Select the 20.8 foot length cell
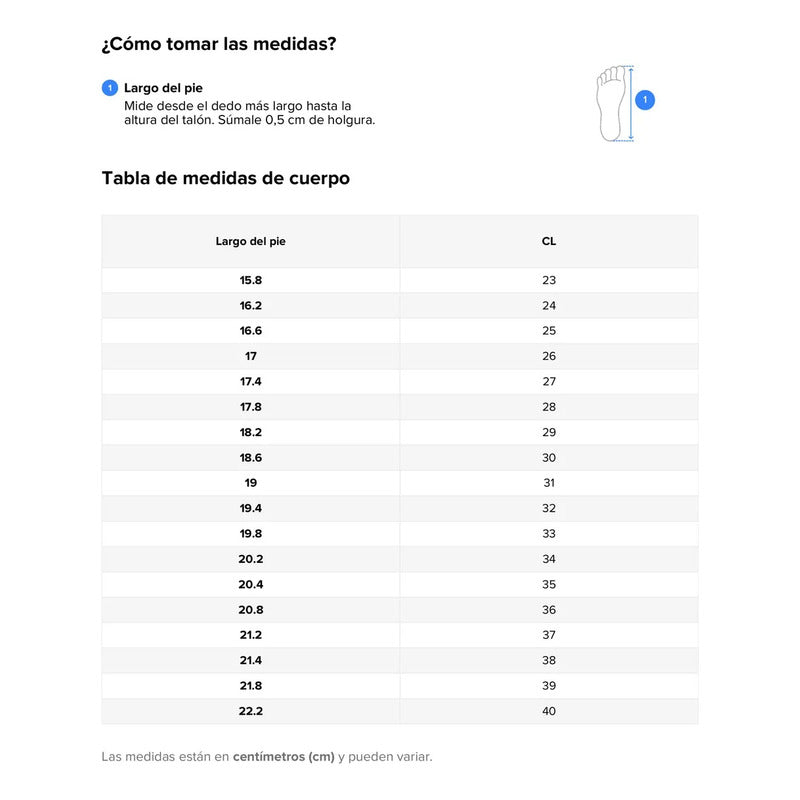Viewport: 800px width, 800px height. pyautogui.click(x=251, y=610)
